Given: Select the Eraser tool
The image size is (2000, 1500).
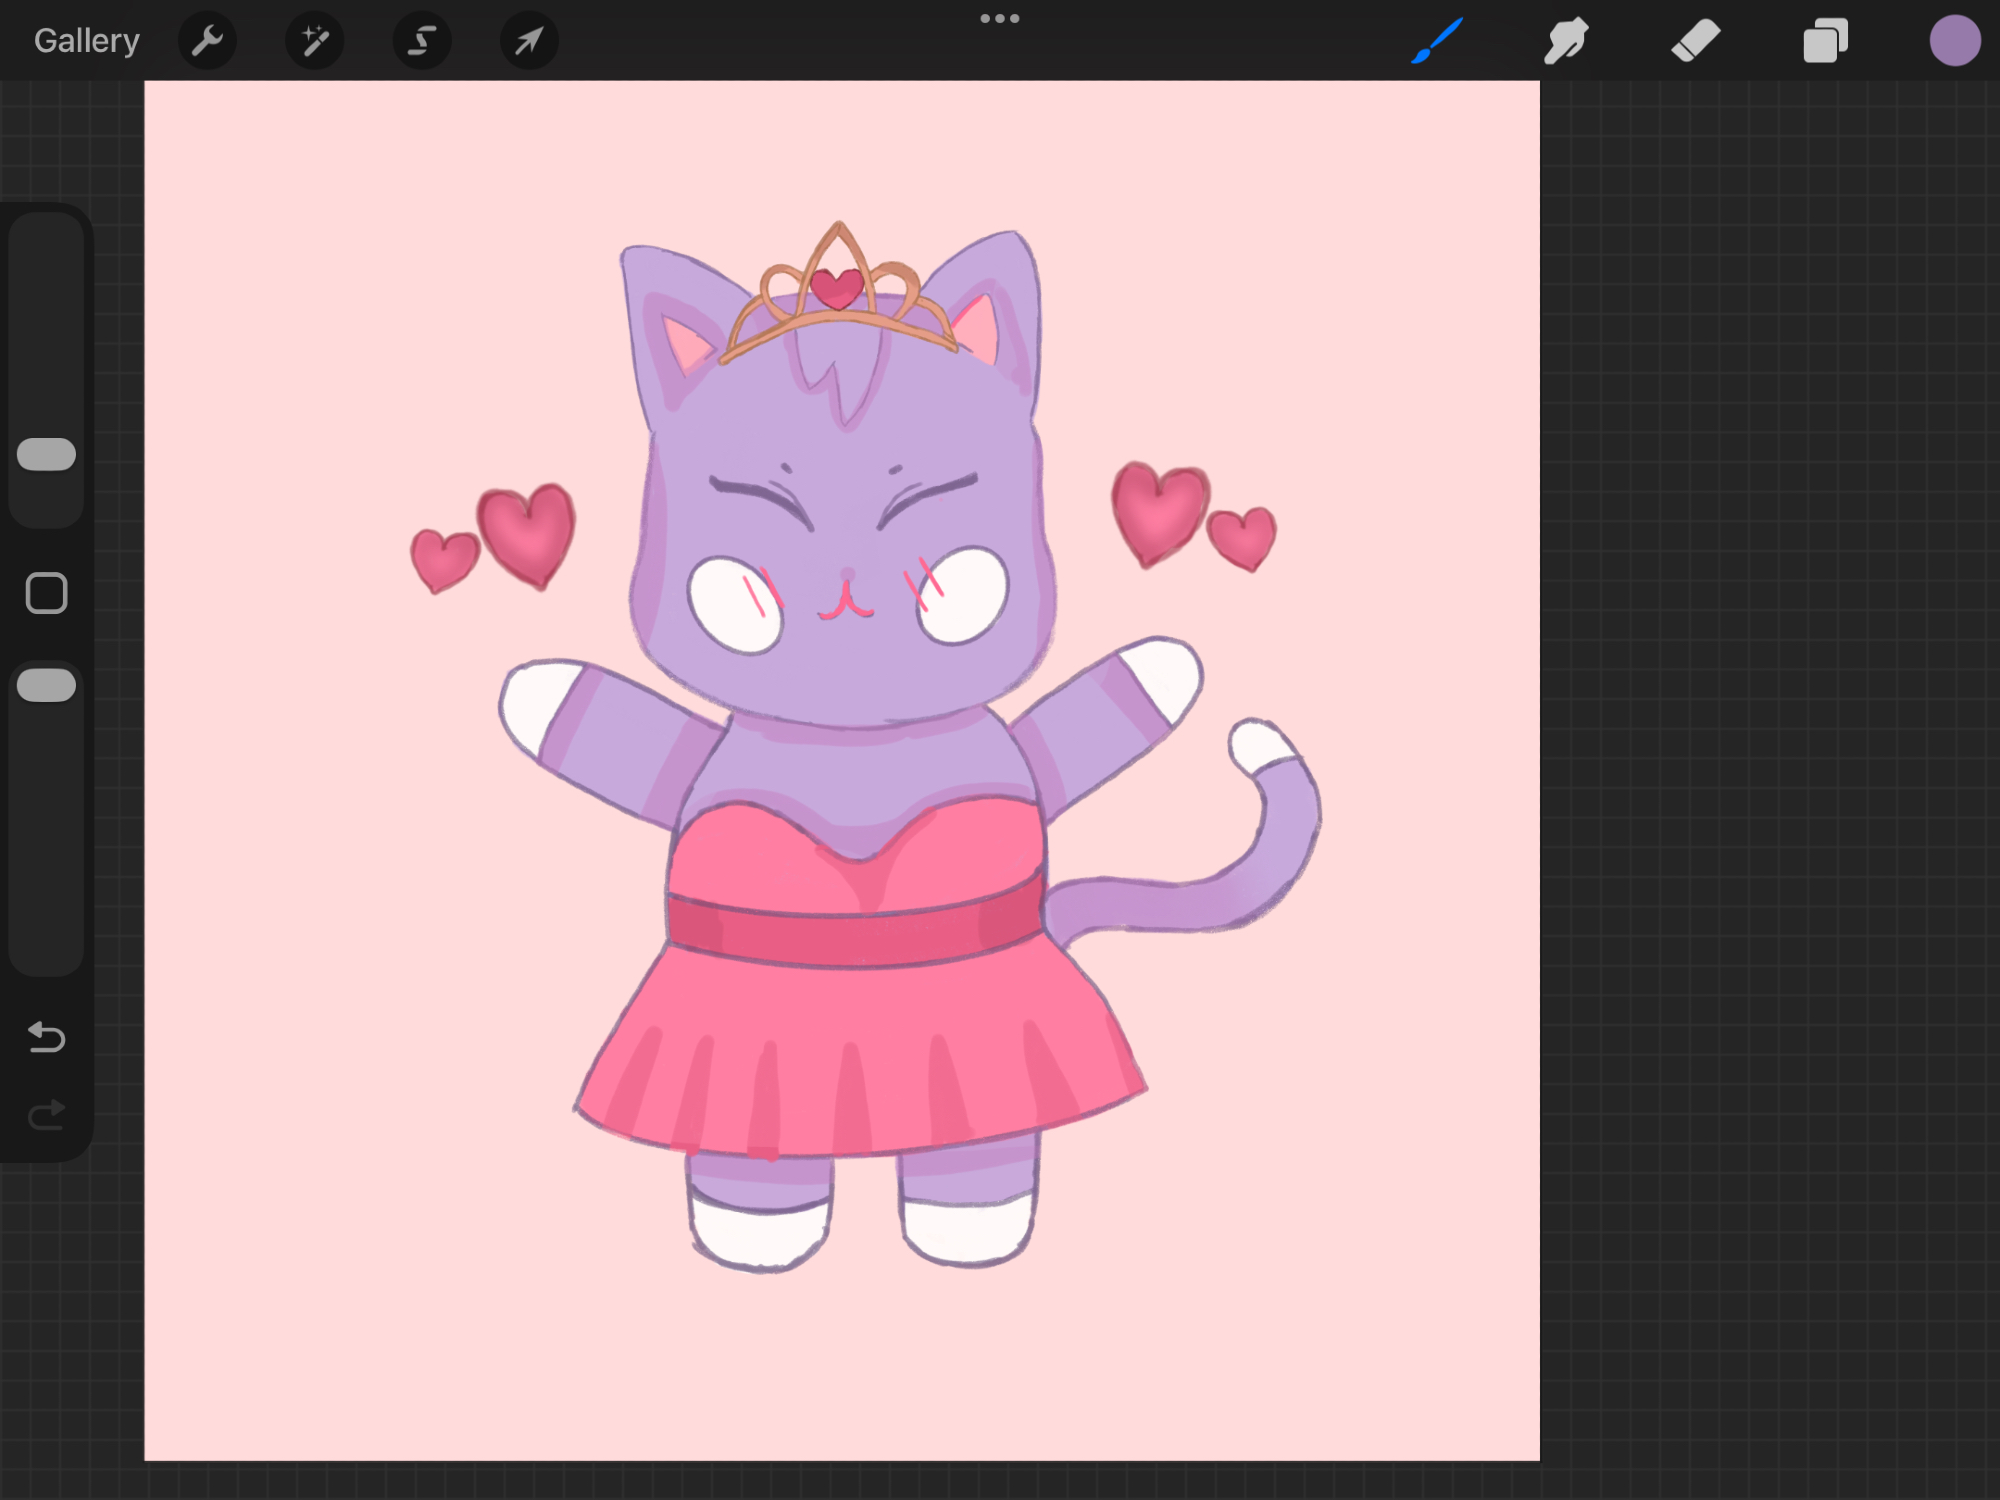Looking at the screenshot, I should tap(1695, 41).
